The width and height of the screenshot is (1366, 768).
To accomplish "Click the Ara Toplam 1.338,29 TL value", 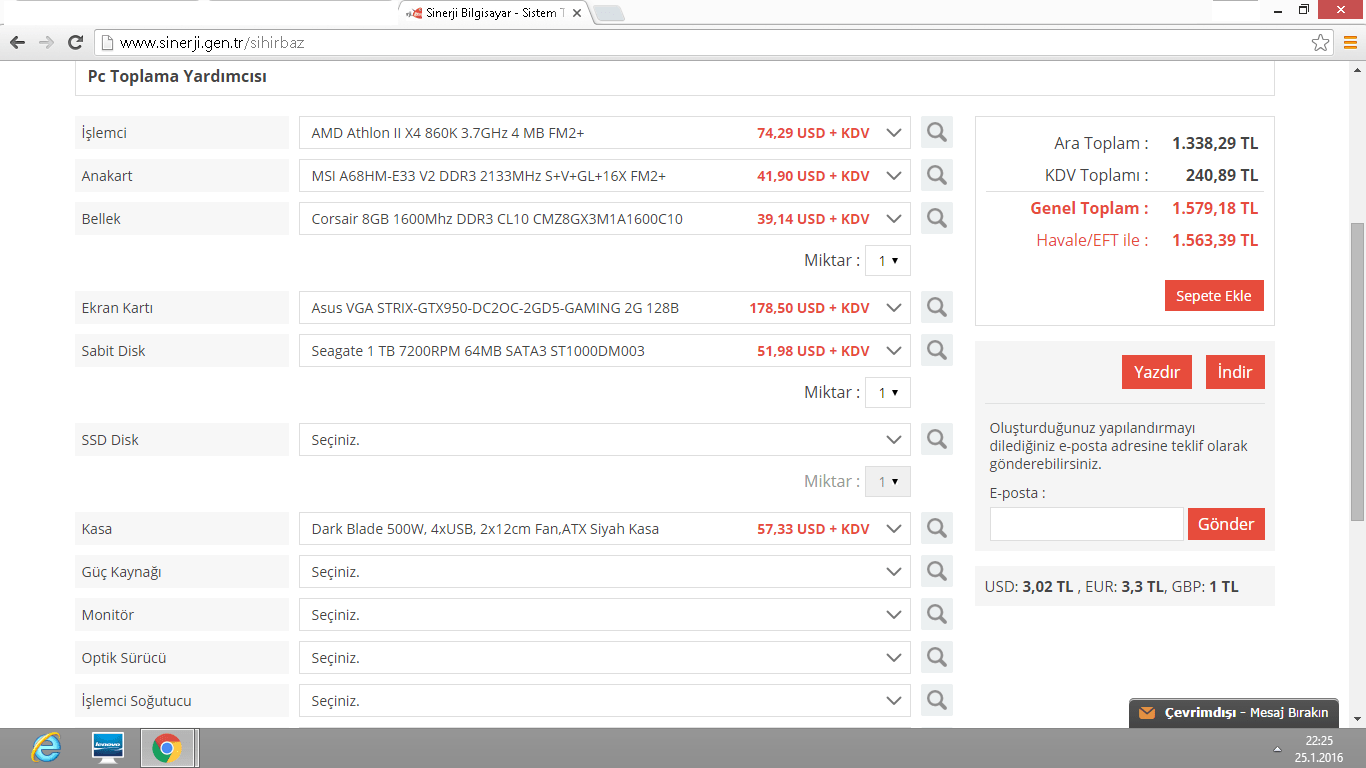I will [x=1215, y=143].
